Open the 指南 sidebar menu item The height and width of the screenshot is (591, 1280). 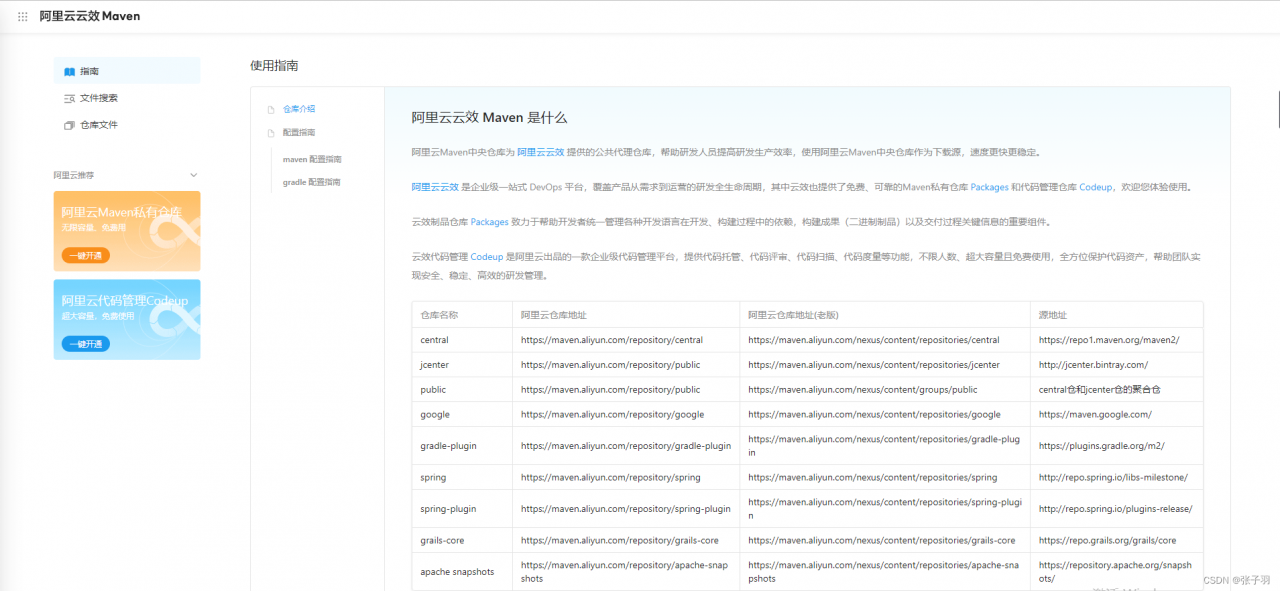pos(127,71)
